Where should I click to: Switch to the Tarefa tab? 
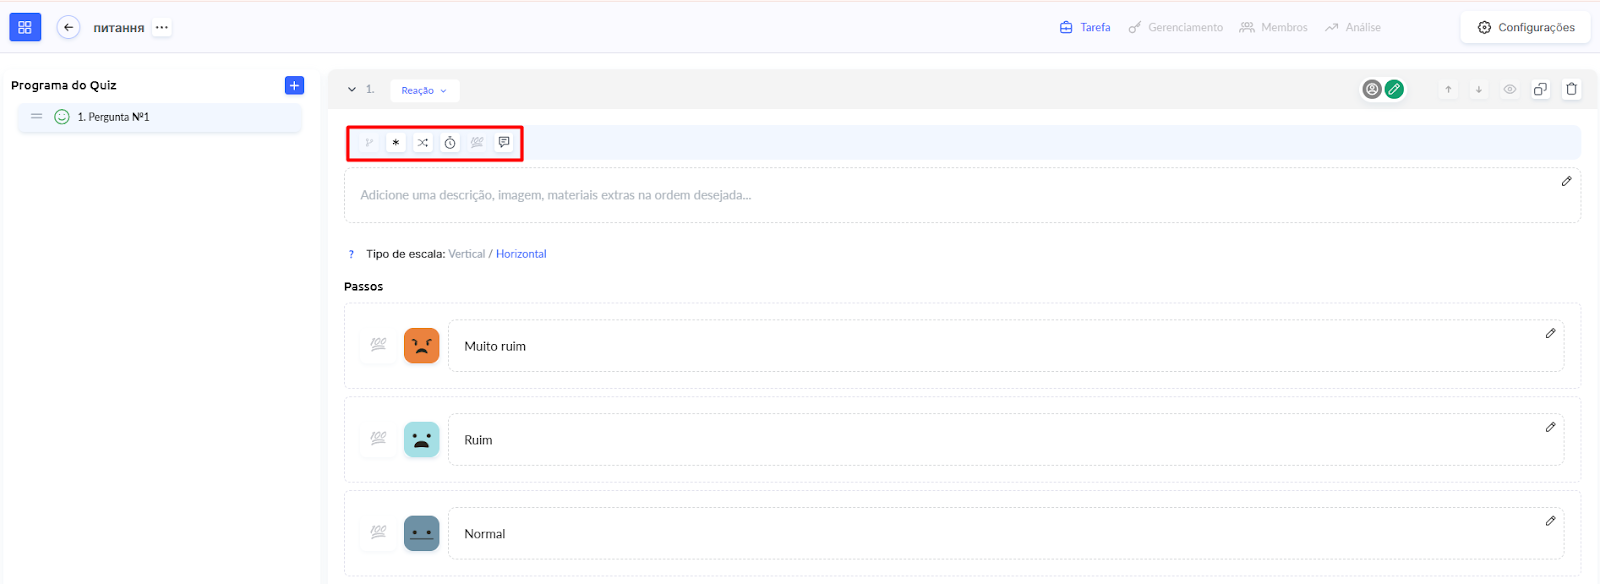[1085, 27]
